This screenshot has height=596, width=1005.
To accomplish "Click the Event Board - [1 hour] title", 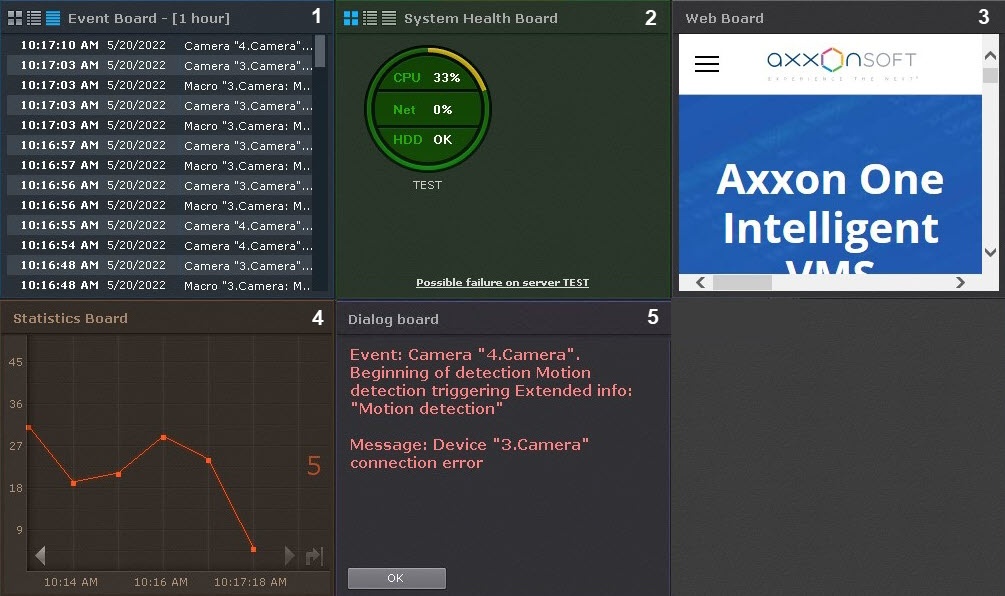I will pos(149,19).
